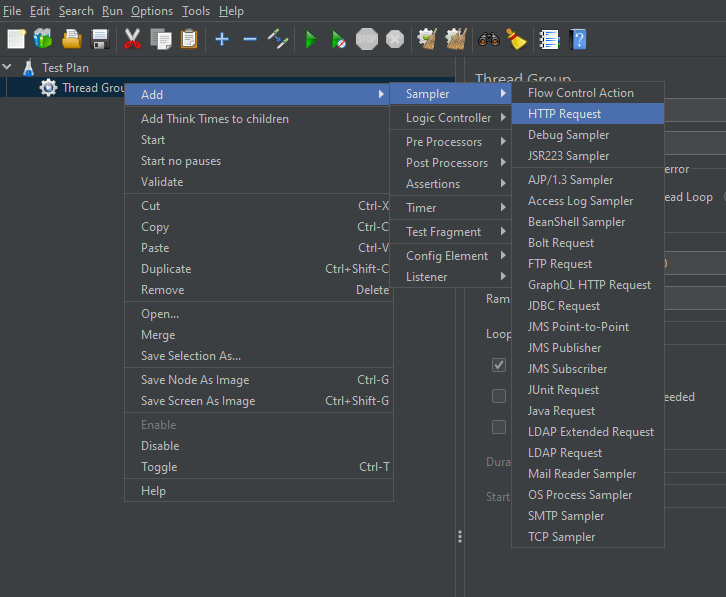The width and height of the screenshot is (726, 597).
Task: Choose HTTP Request sampler
Action: point(588,114)
